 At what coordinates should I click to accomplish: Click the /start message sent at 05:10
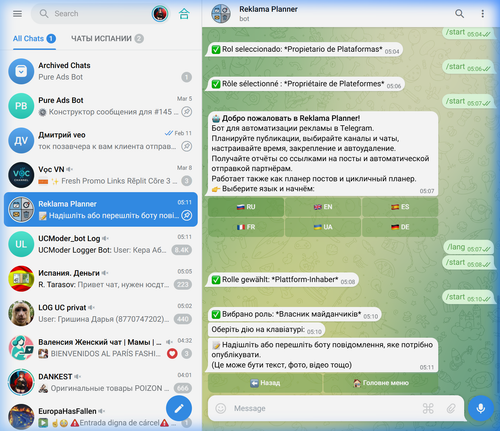click(x=468, y=297)
